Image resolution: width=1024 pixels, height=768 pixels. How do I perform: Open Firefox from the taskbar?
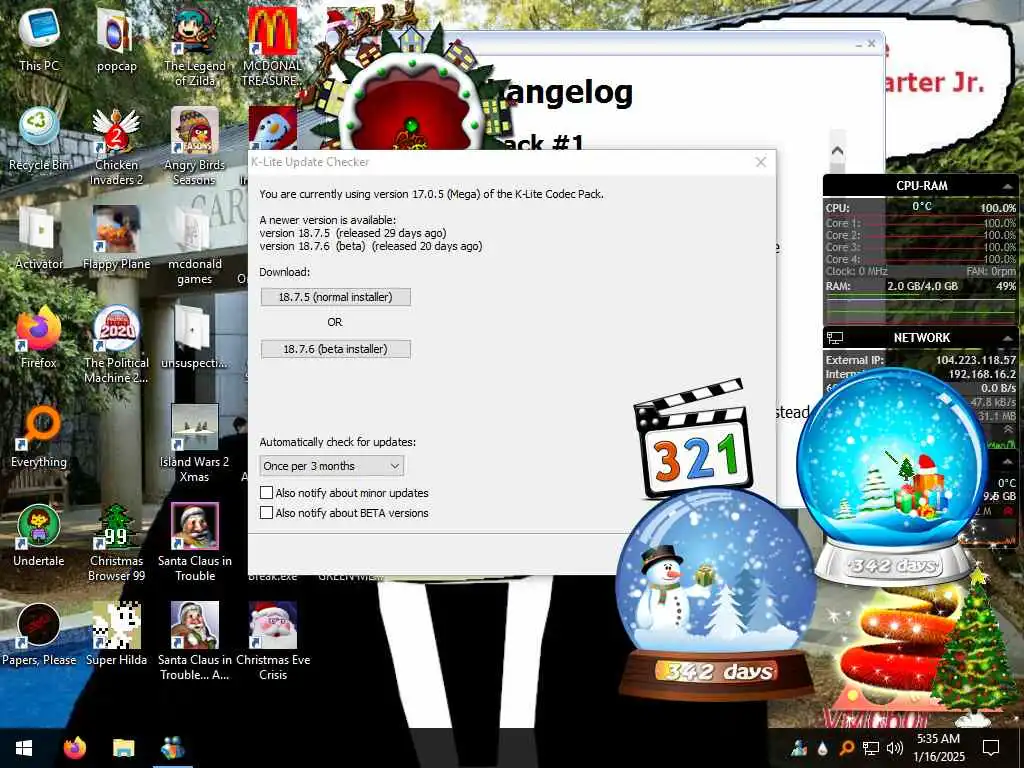coord(74,748)
